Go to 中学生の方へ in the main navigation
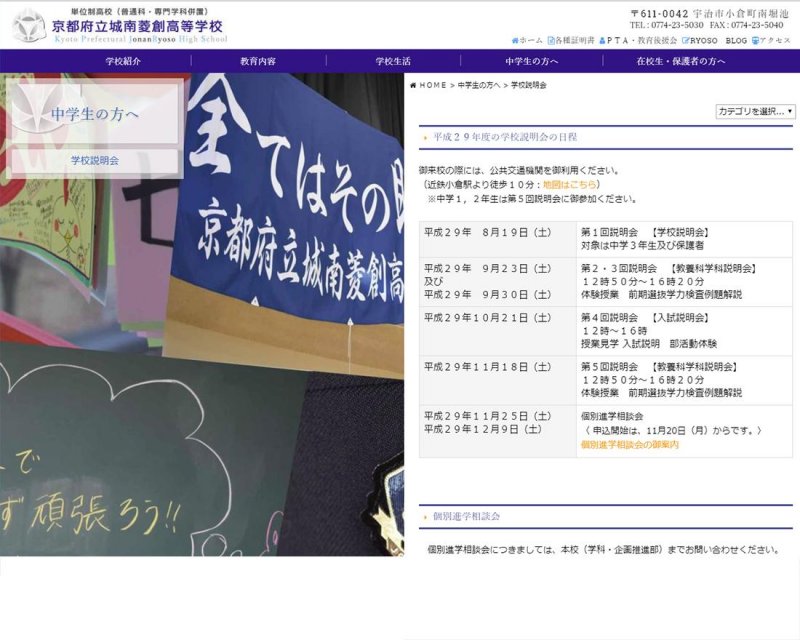The width and height of the screenshot is (800, 640). [x=531, y=61]
